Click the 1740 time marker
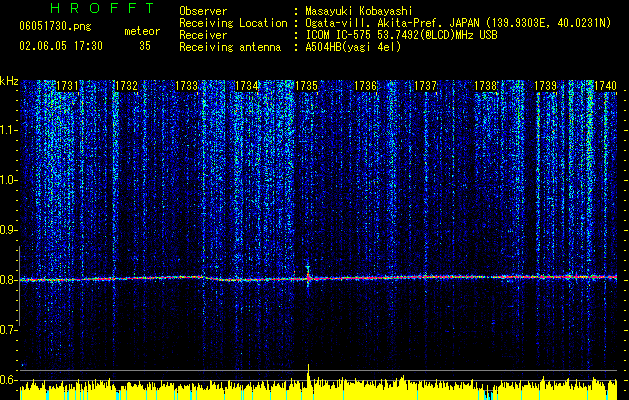Viewport: 629px width, 400px height. coord(605,86)
